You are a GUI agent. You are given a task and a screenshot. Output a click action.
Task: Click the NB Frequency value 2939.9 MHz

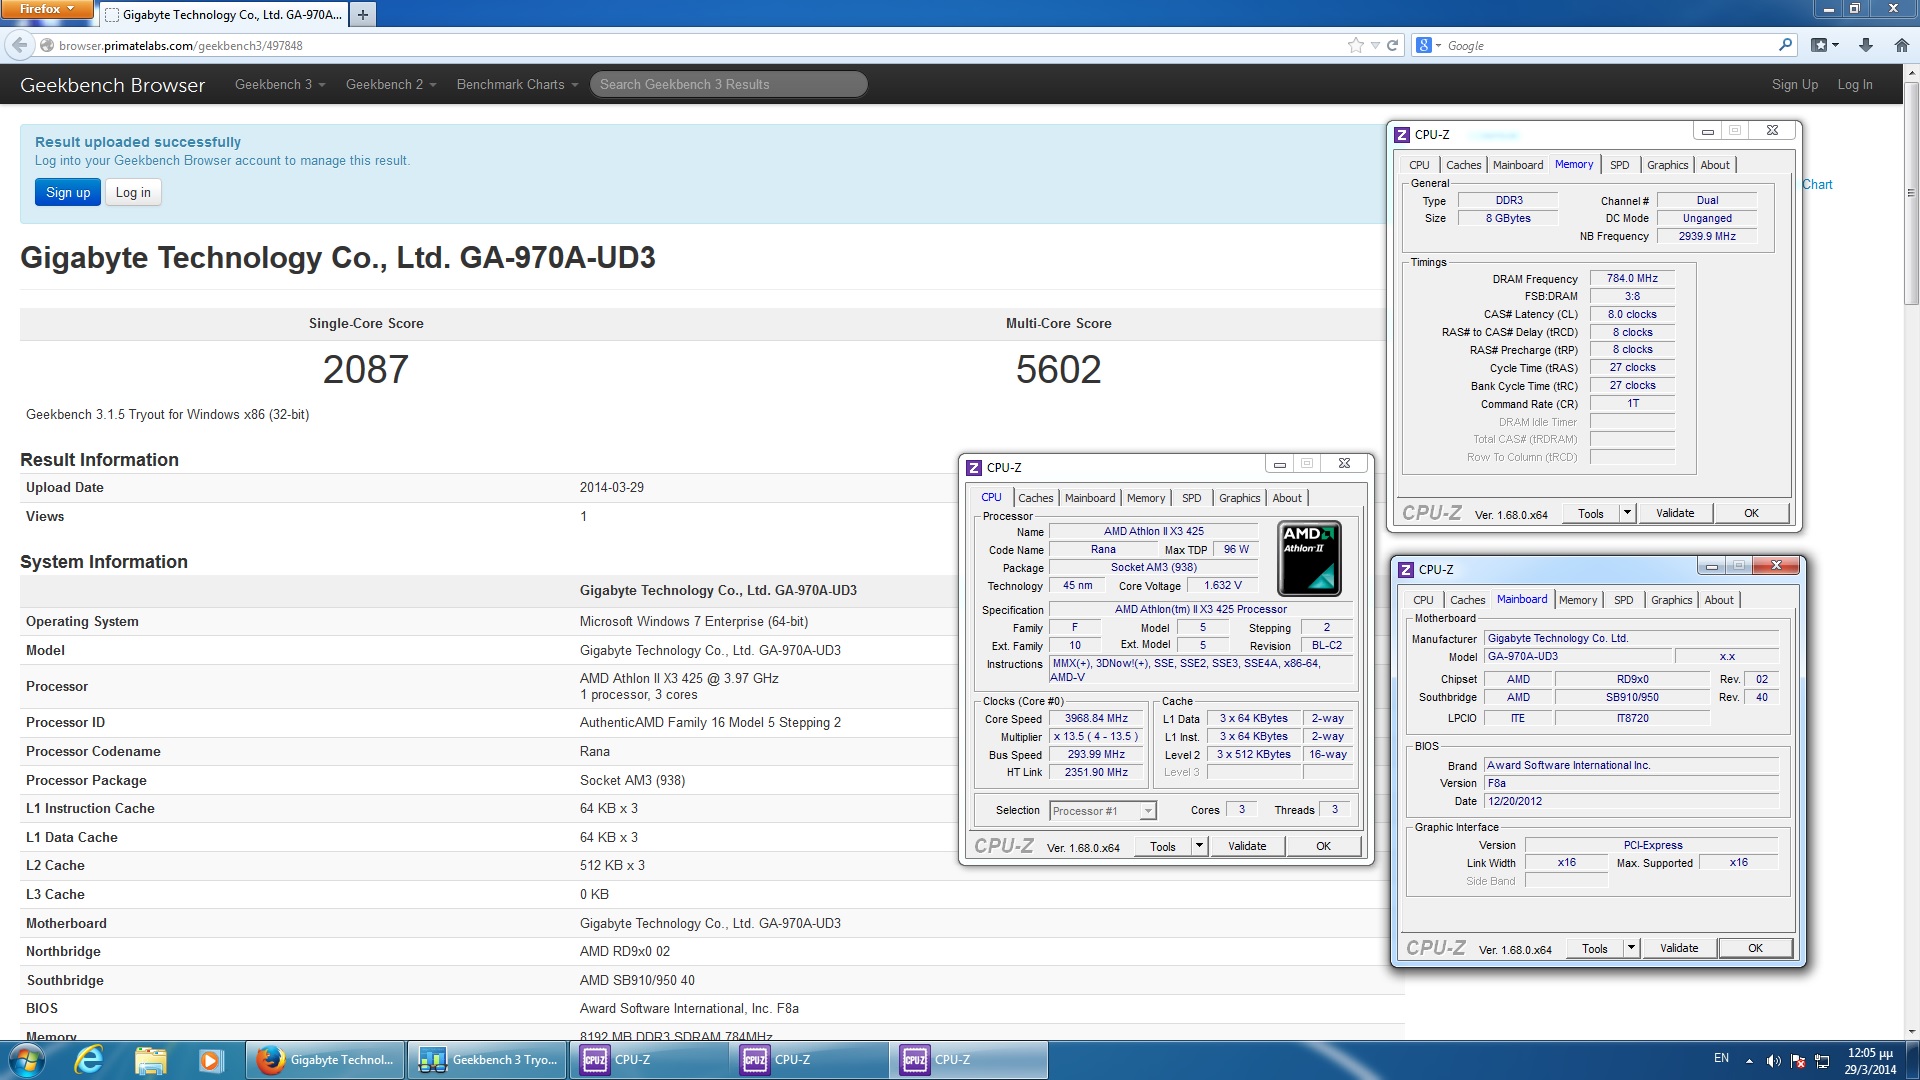point(1707,237)
